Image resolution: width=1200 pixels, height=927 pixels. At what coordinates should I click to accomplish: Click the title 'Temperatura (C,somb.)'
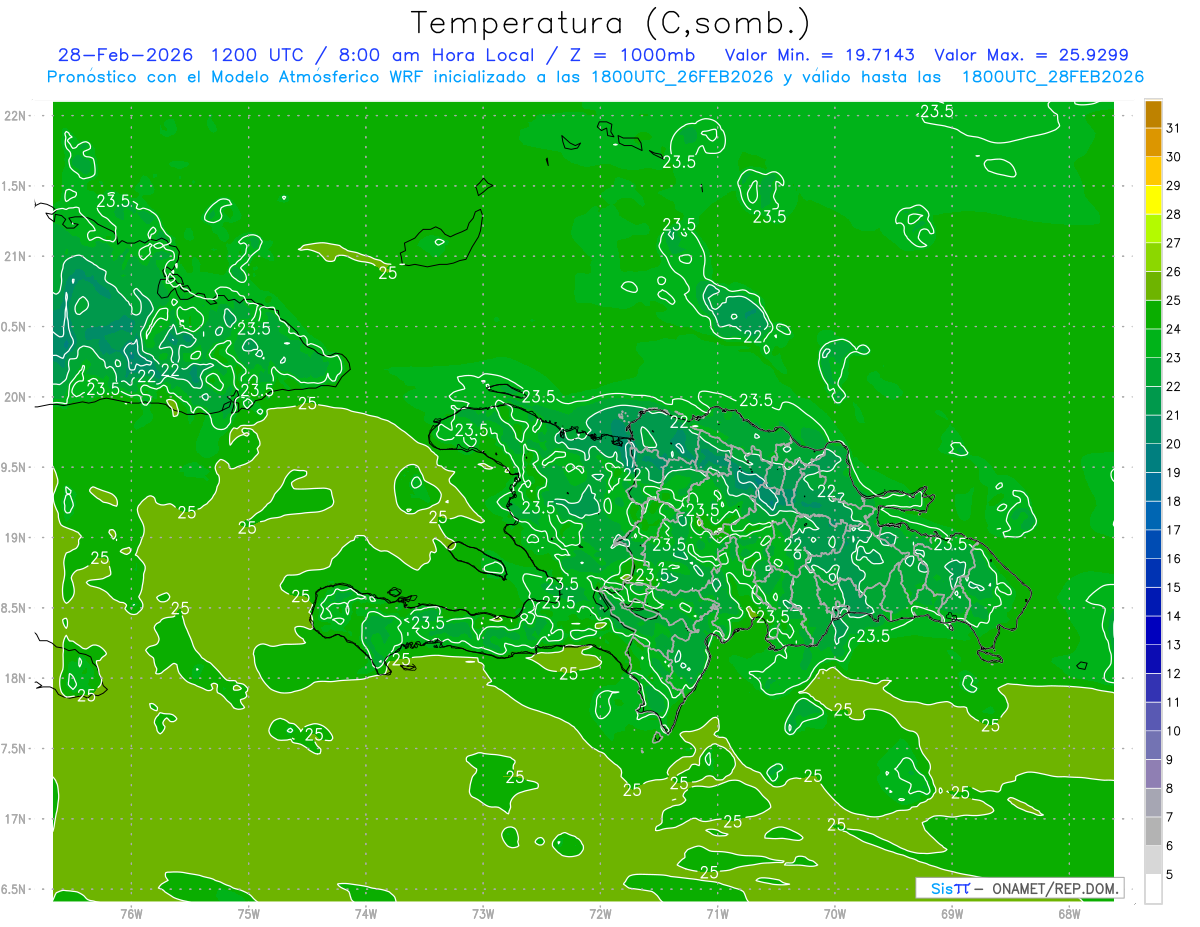(611, 23)
